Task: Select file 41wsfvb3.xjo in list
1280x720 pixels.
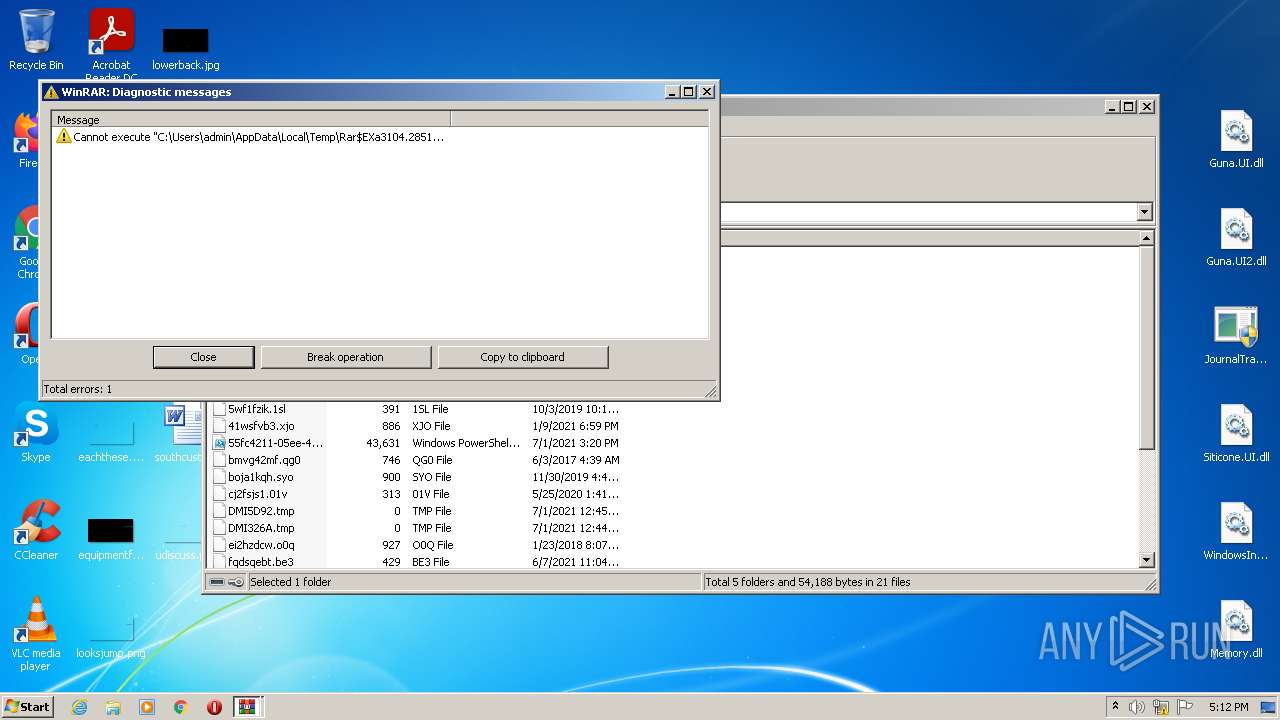Action: coord(261,426)
